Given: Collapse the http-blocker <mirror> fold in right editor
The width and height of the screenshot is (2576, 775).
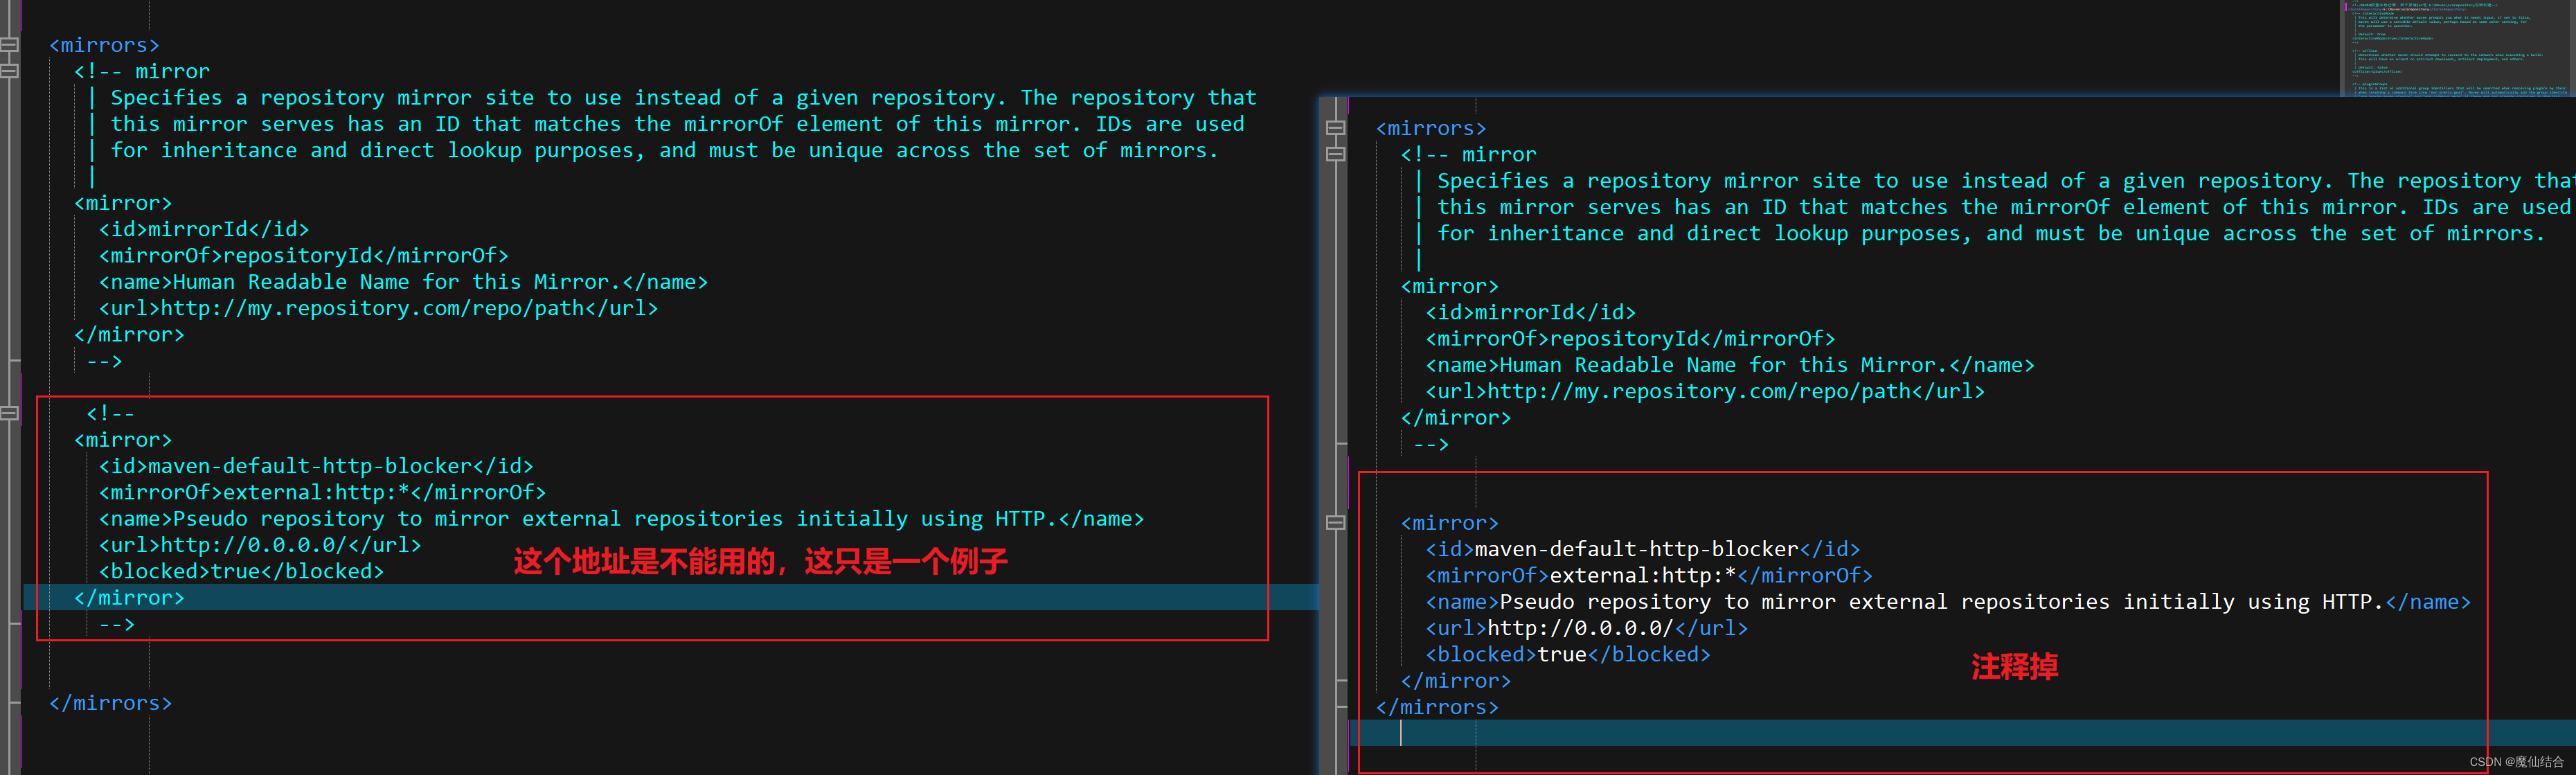Looking at the screenshot, I should [x=1335, y=522].
